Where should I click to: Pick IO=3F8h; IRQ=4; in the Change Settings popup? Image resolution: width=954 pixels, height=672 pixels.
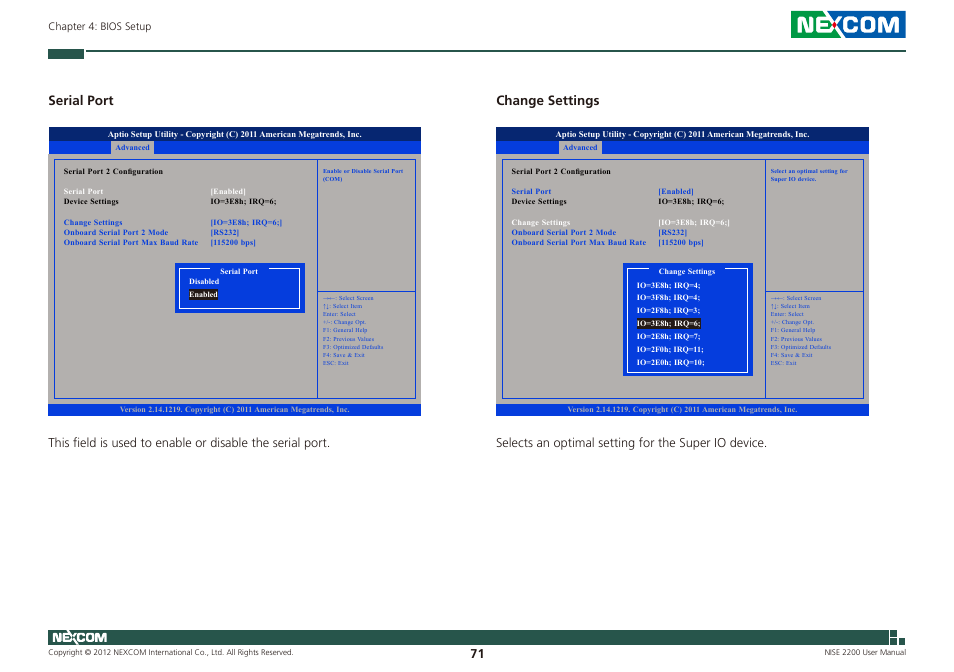668,297
